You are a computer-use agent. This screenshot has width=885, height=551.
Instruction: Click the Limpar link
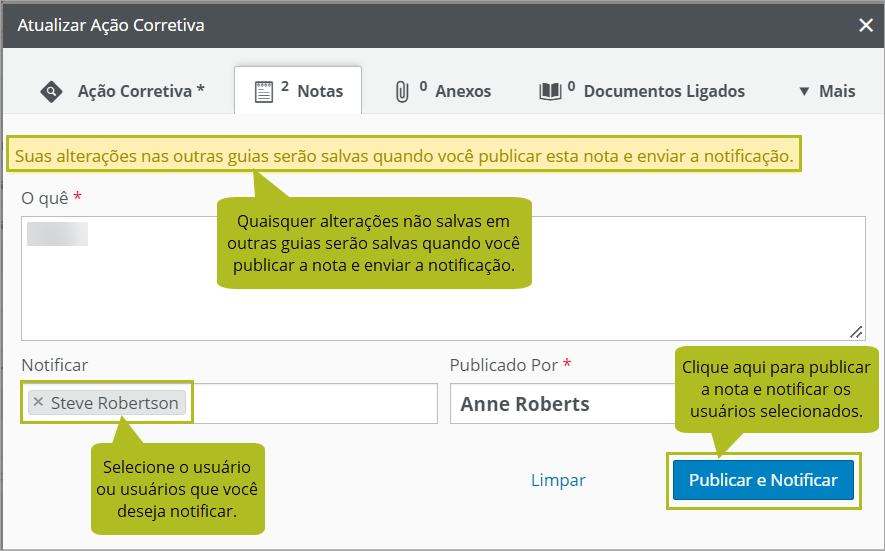point(558,481)
